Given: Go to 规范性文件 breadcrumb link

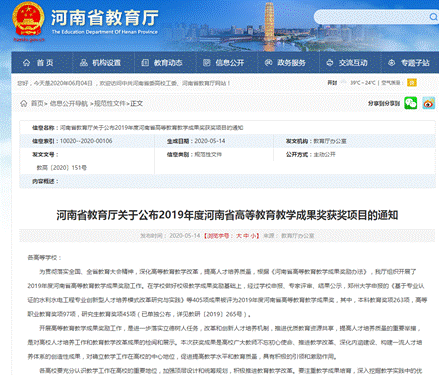Looking at the screenshot, I should [110, 104].
